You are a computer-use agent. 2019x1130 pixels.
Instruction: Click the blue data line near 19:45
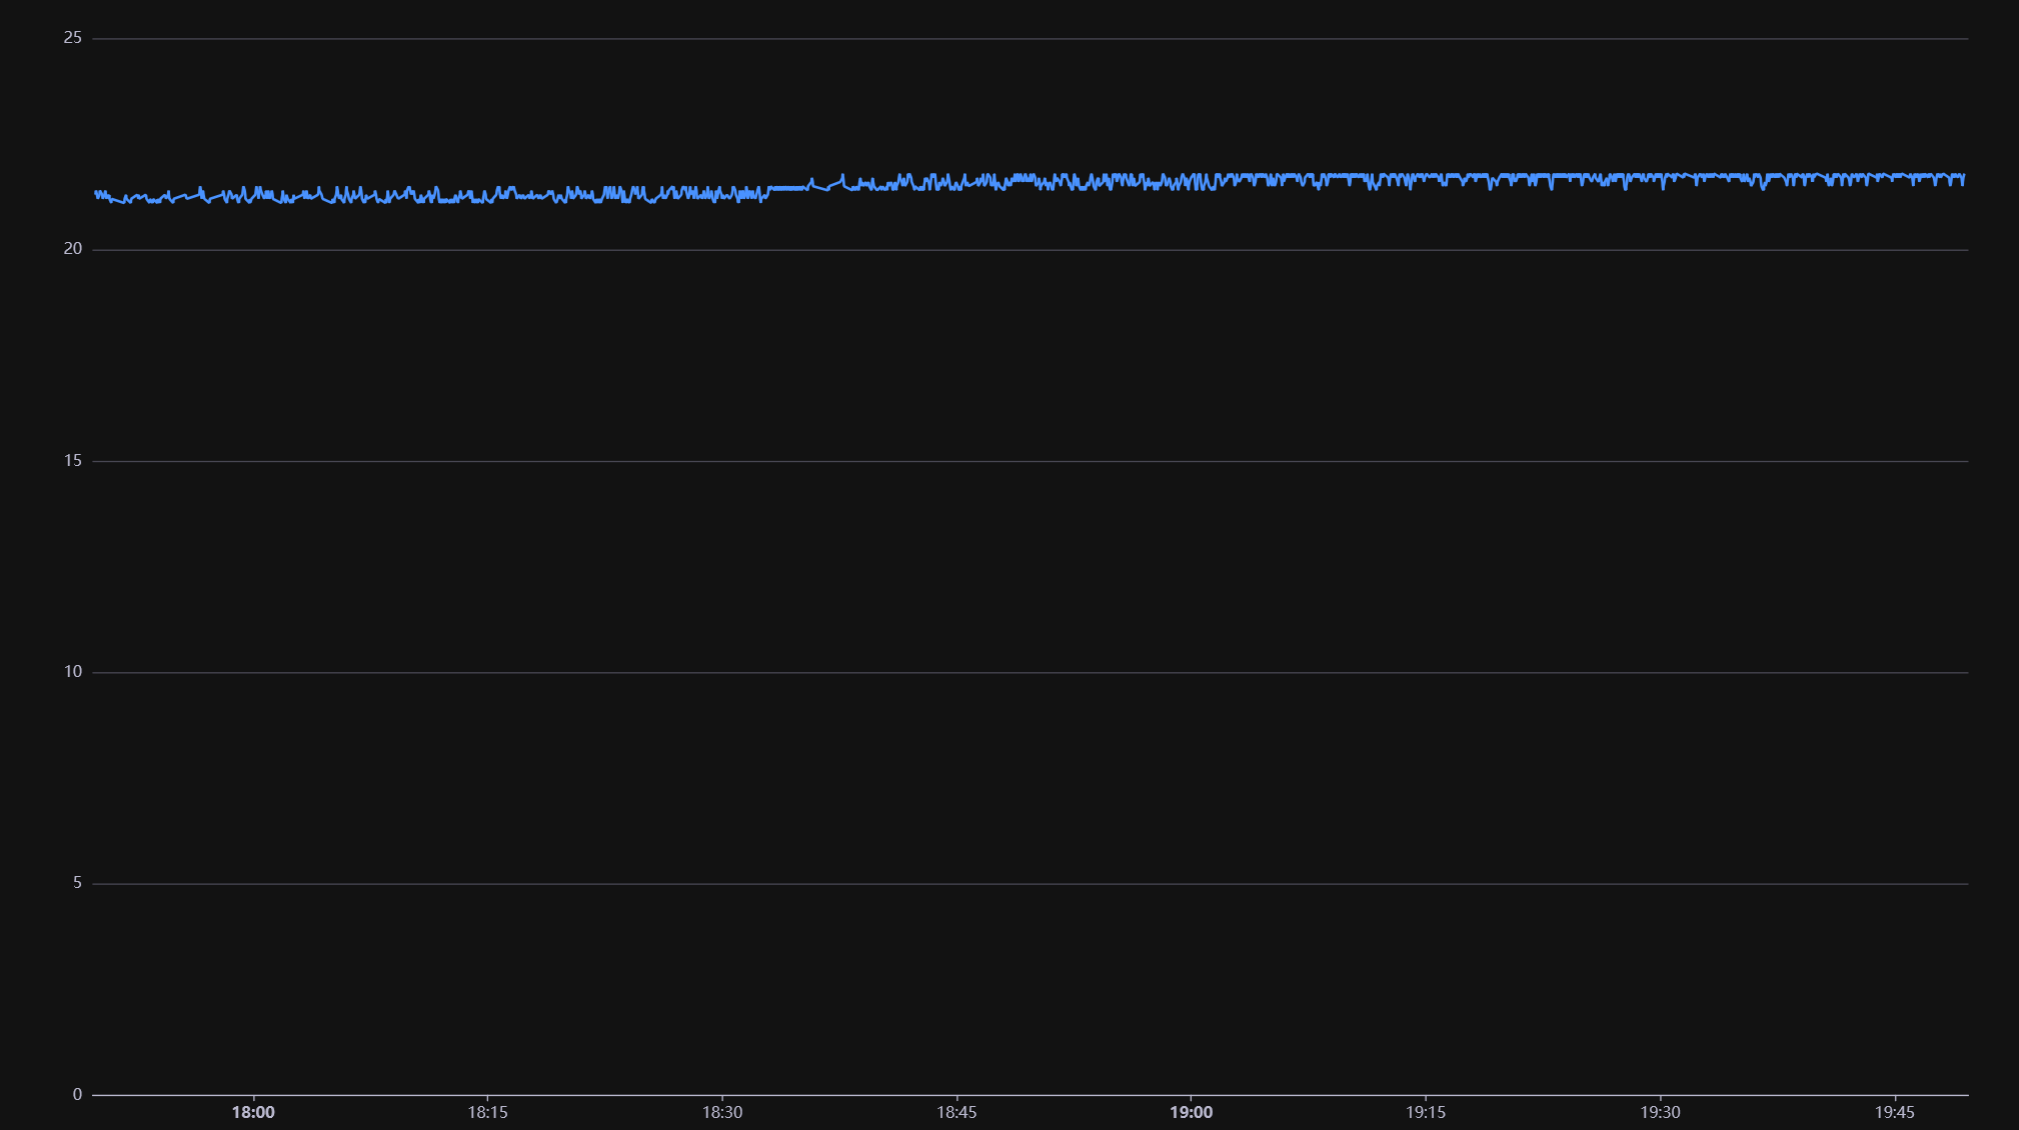point(1895,177)
